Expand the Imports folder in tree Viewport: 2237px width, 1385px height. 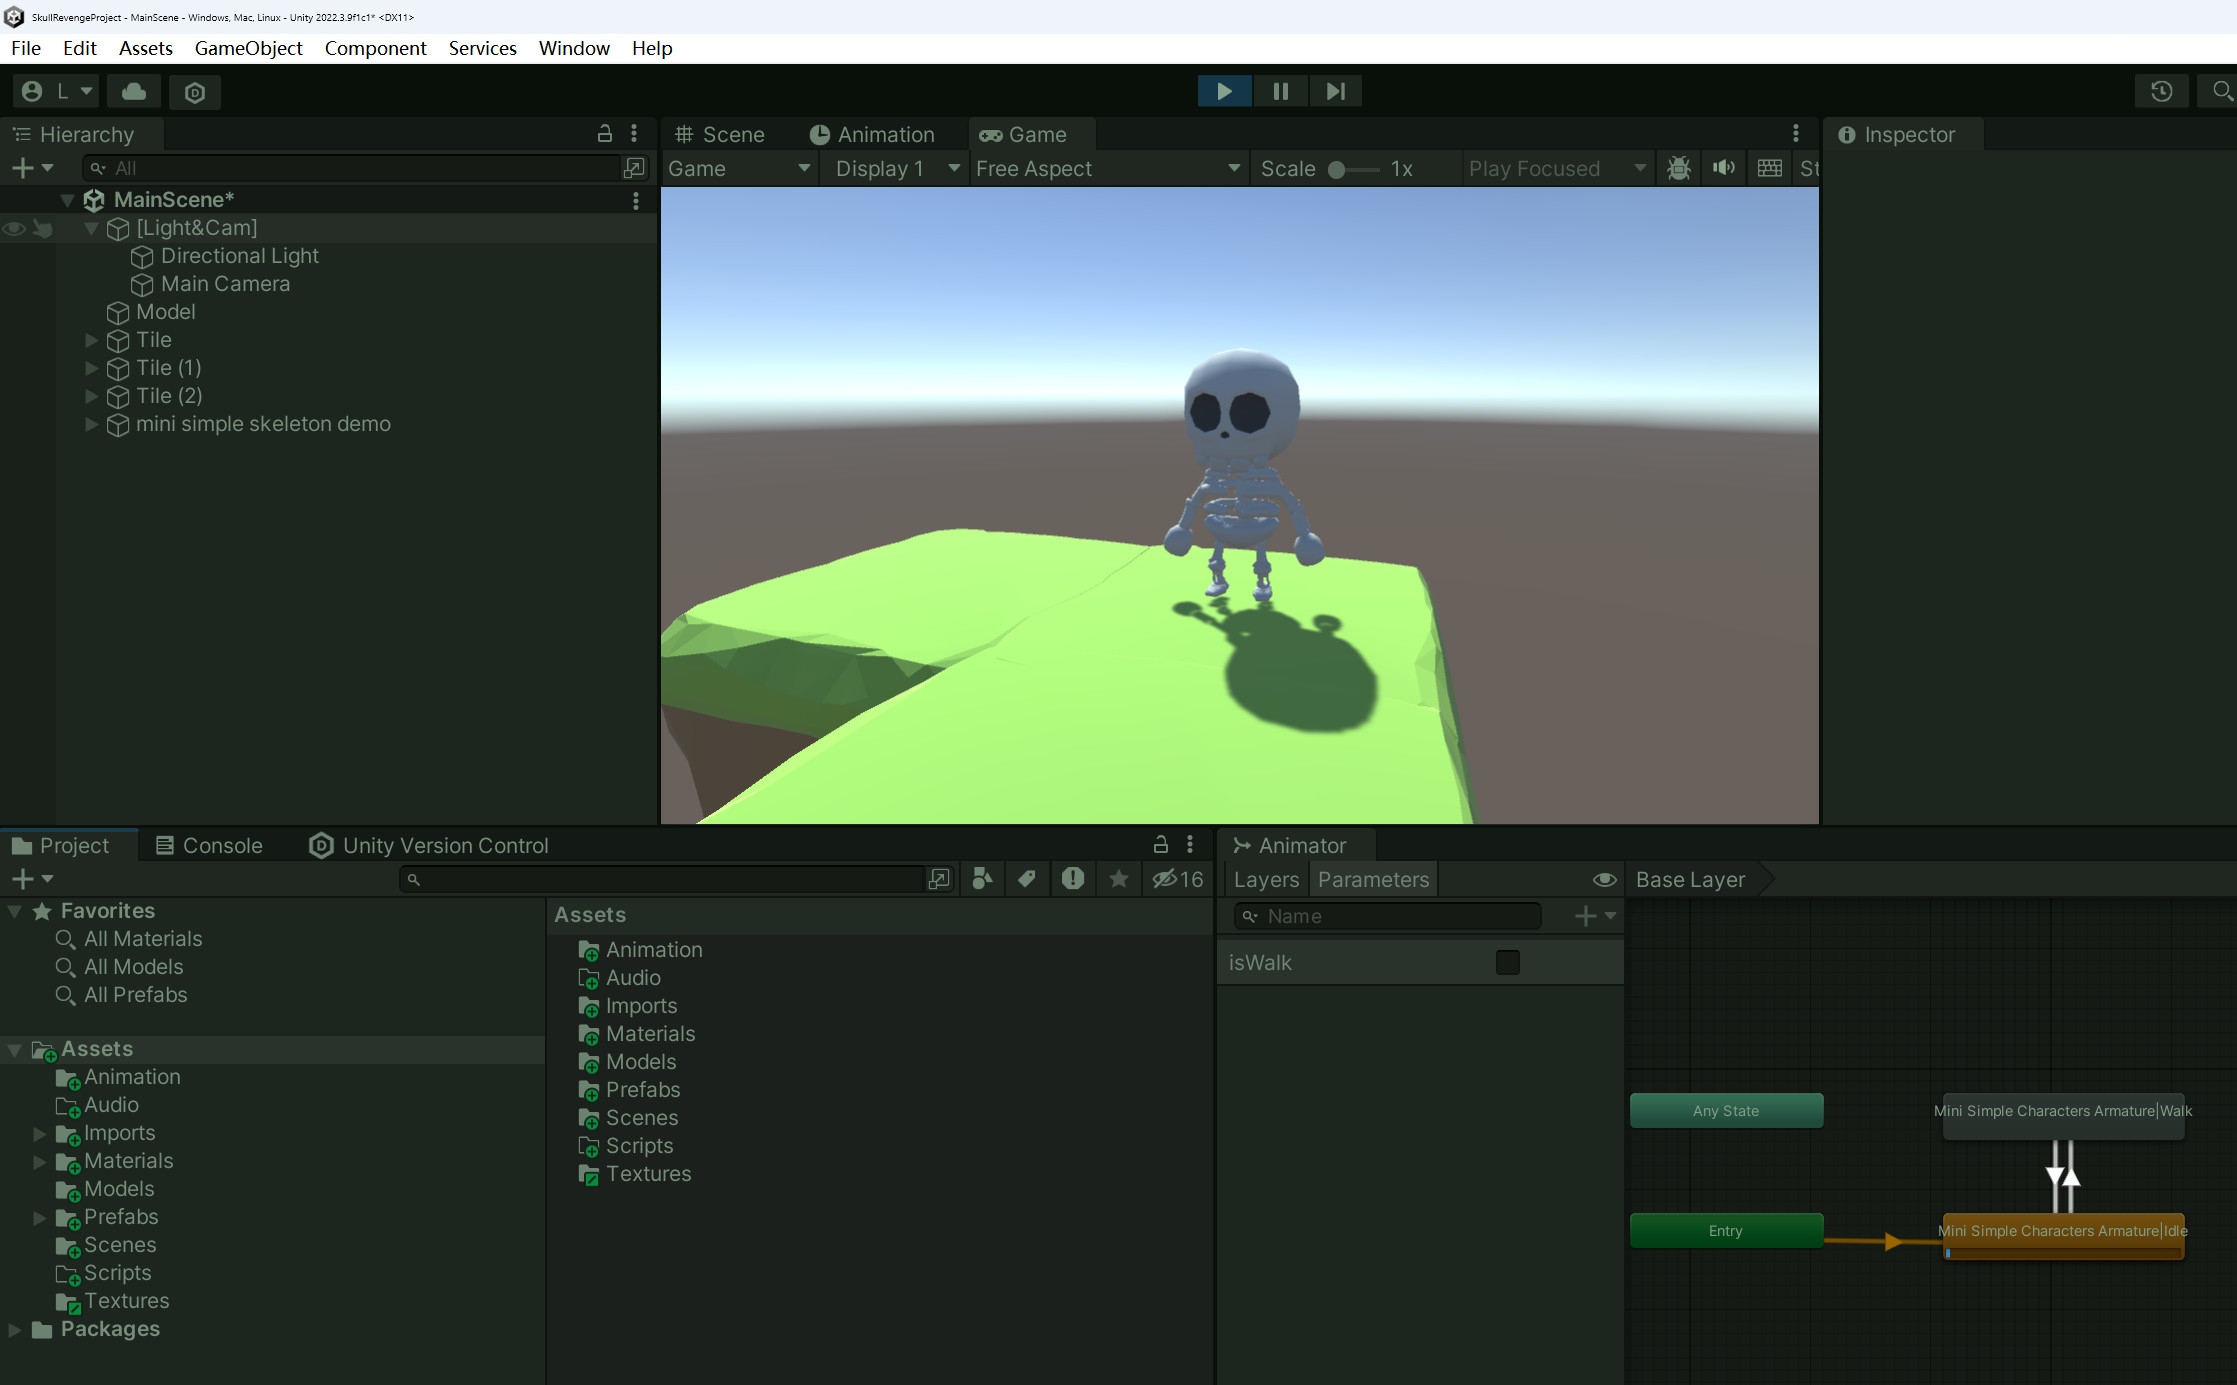pos(40,1133)
